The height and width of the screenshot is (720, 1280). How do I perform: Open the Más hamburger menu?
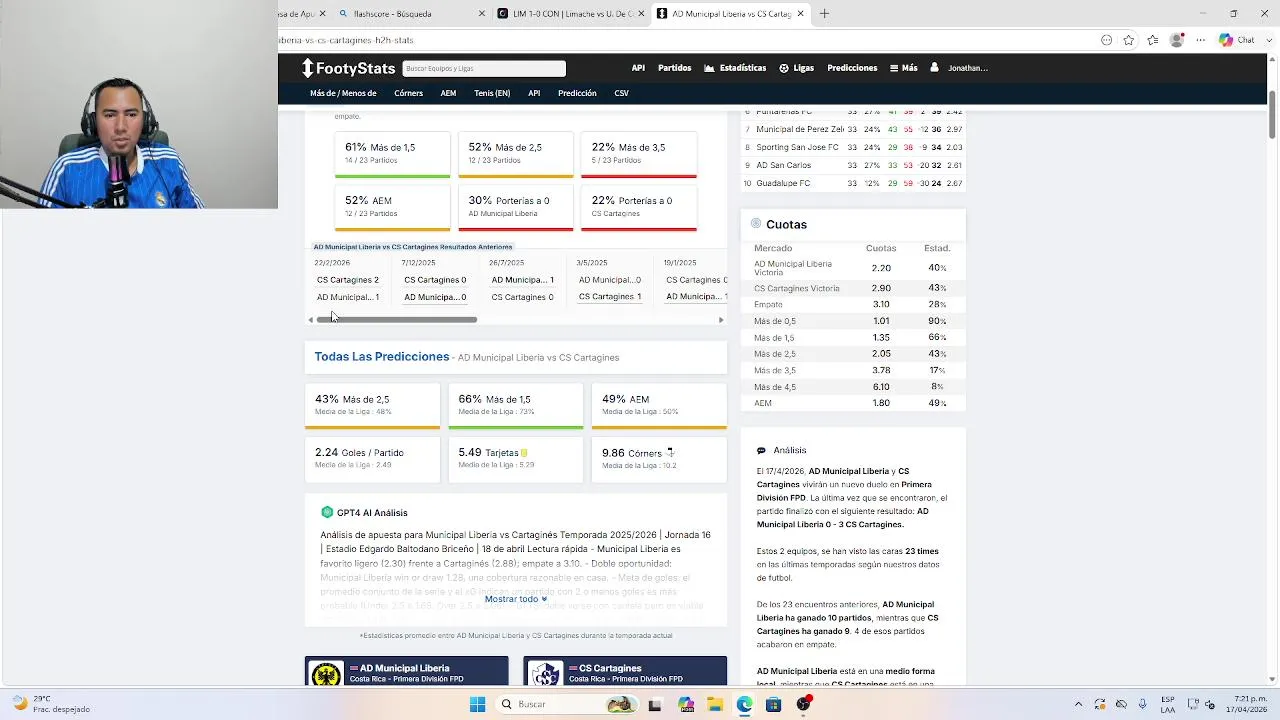tap(903, 68)
